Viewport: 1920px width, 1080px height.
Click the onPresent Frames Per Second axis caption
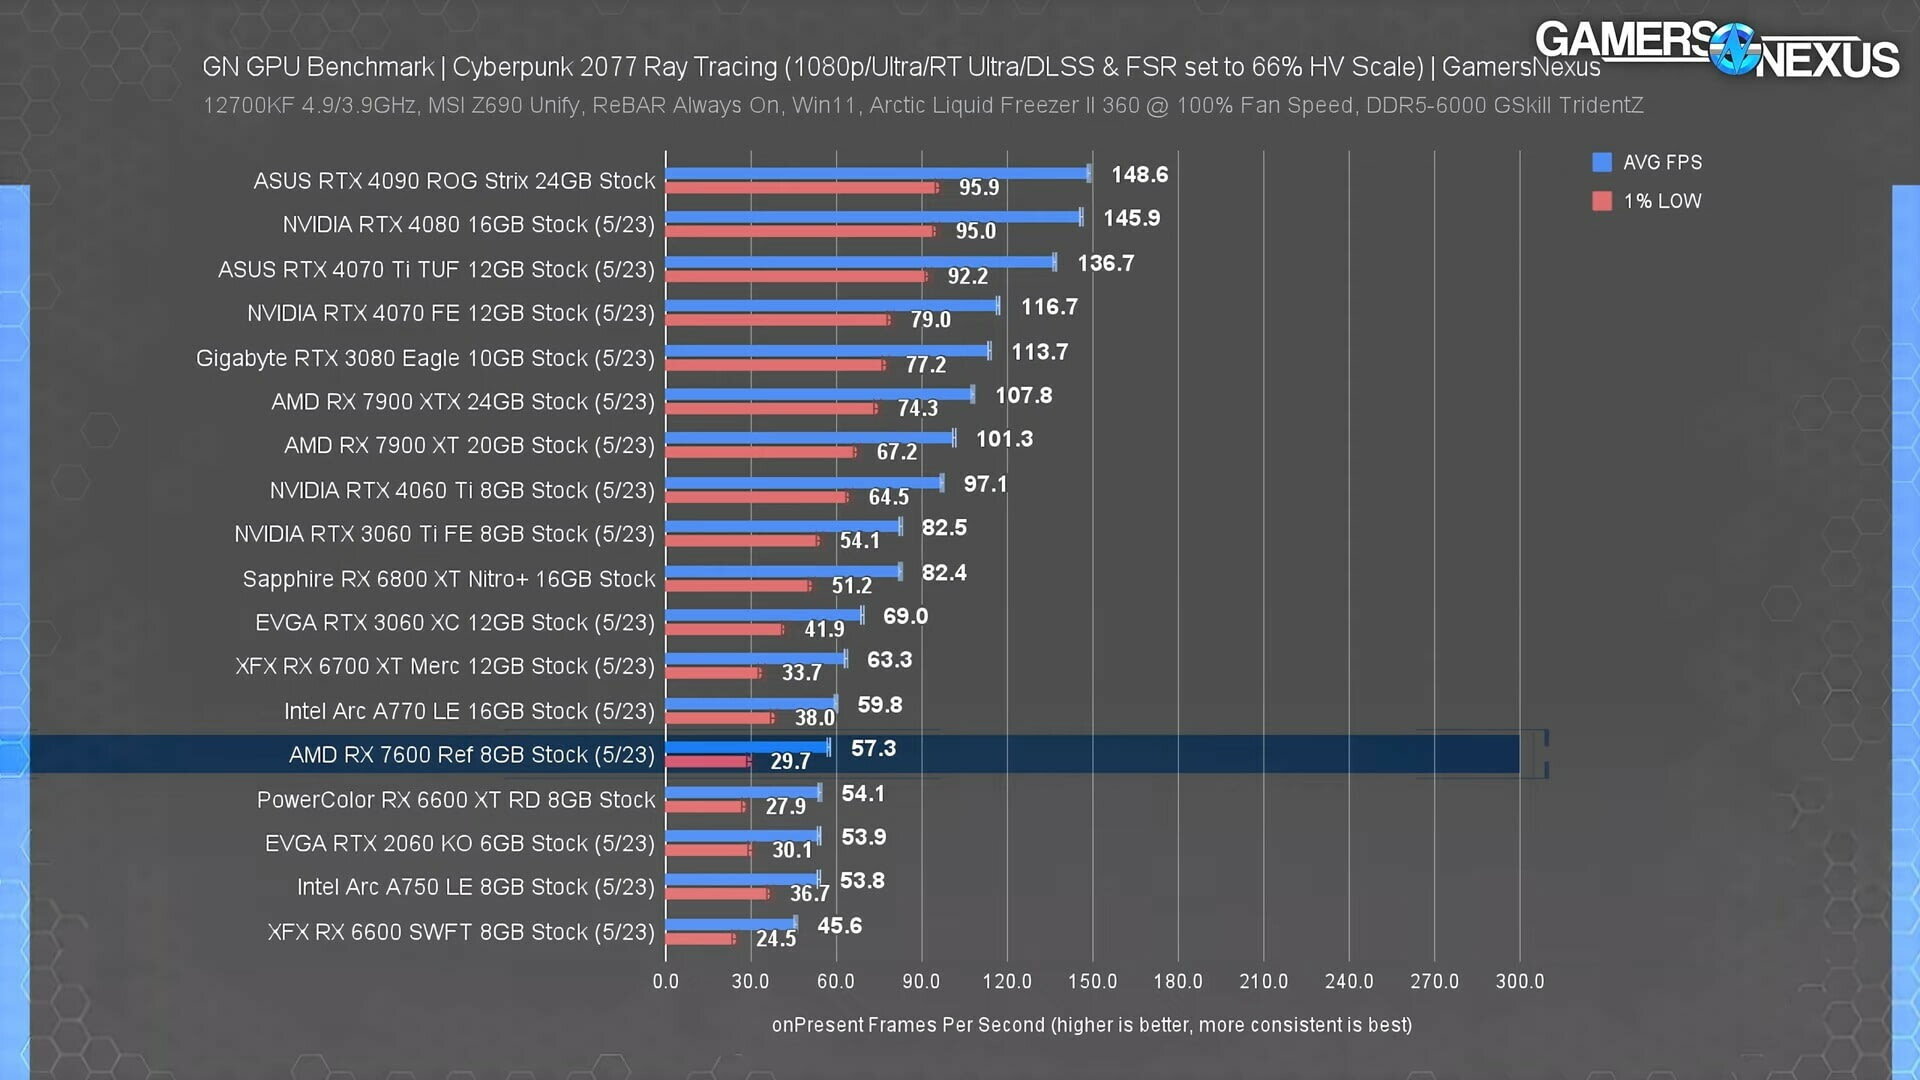point(1091,1025)
